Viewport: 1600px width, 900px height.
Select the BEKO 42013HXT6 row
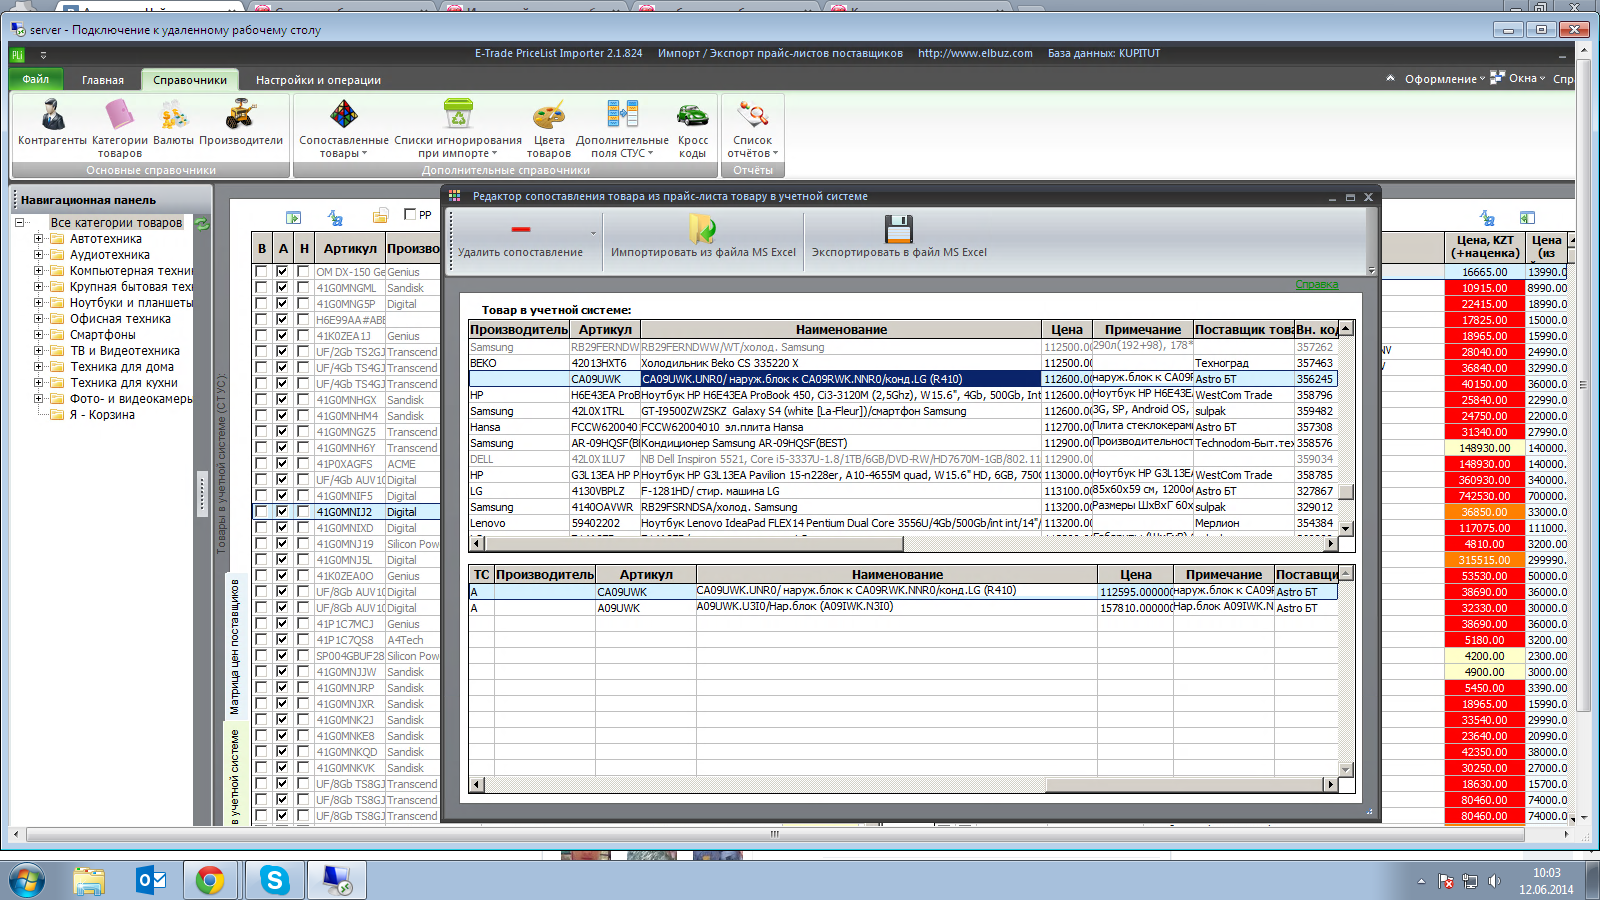[903, 363]
